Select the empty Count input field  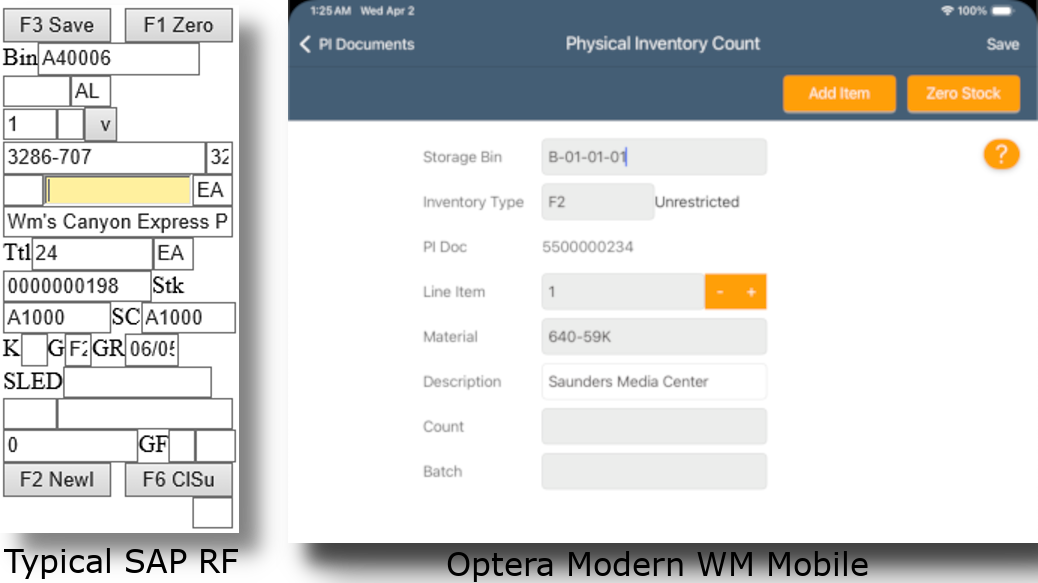[x=653, y=426]
